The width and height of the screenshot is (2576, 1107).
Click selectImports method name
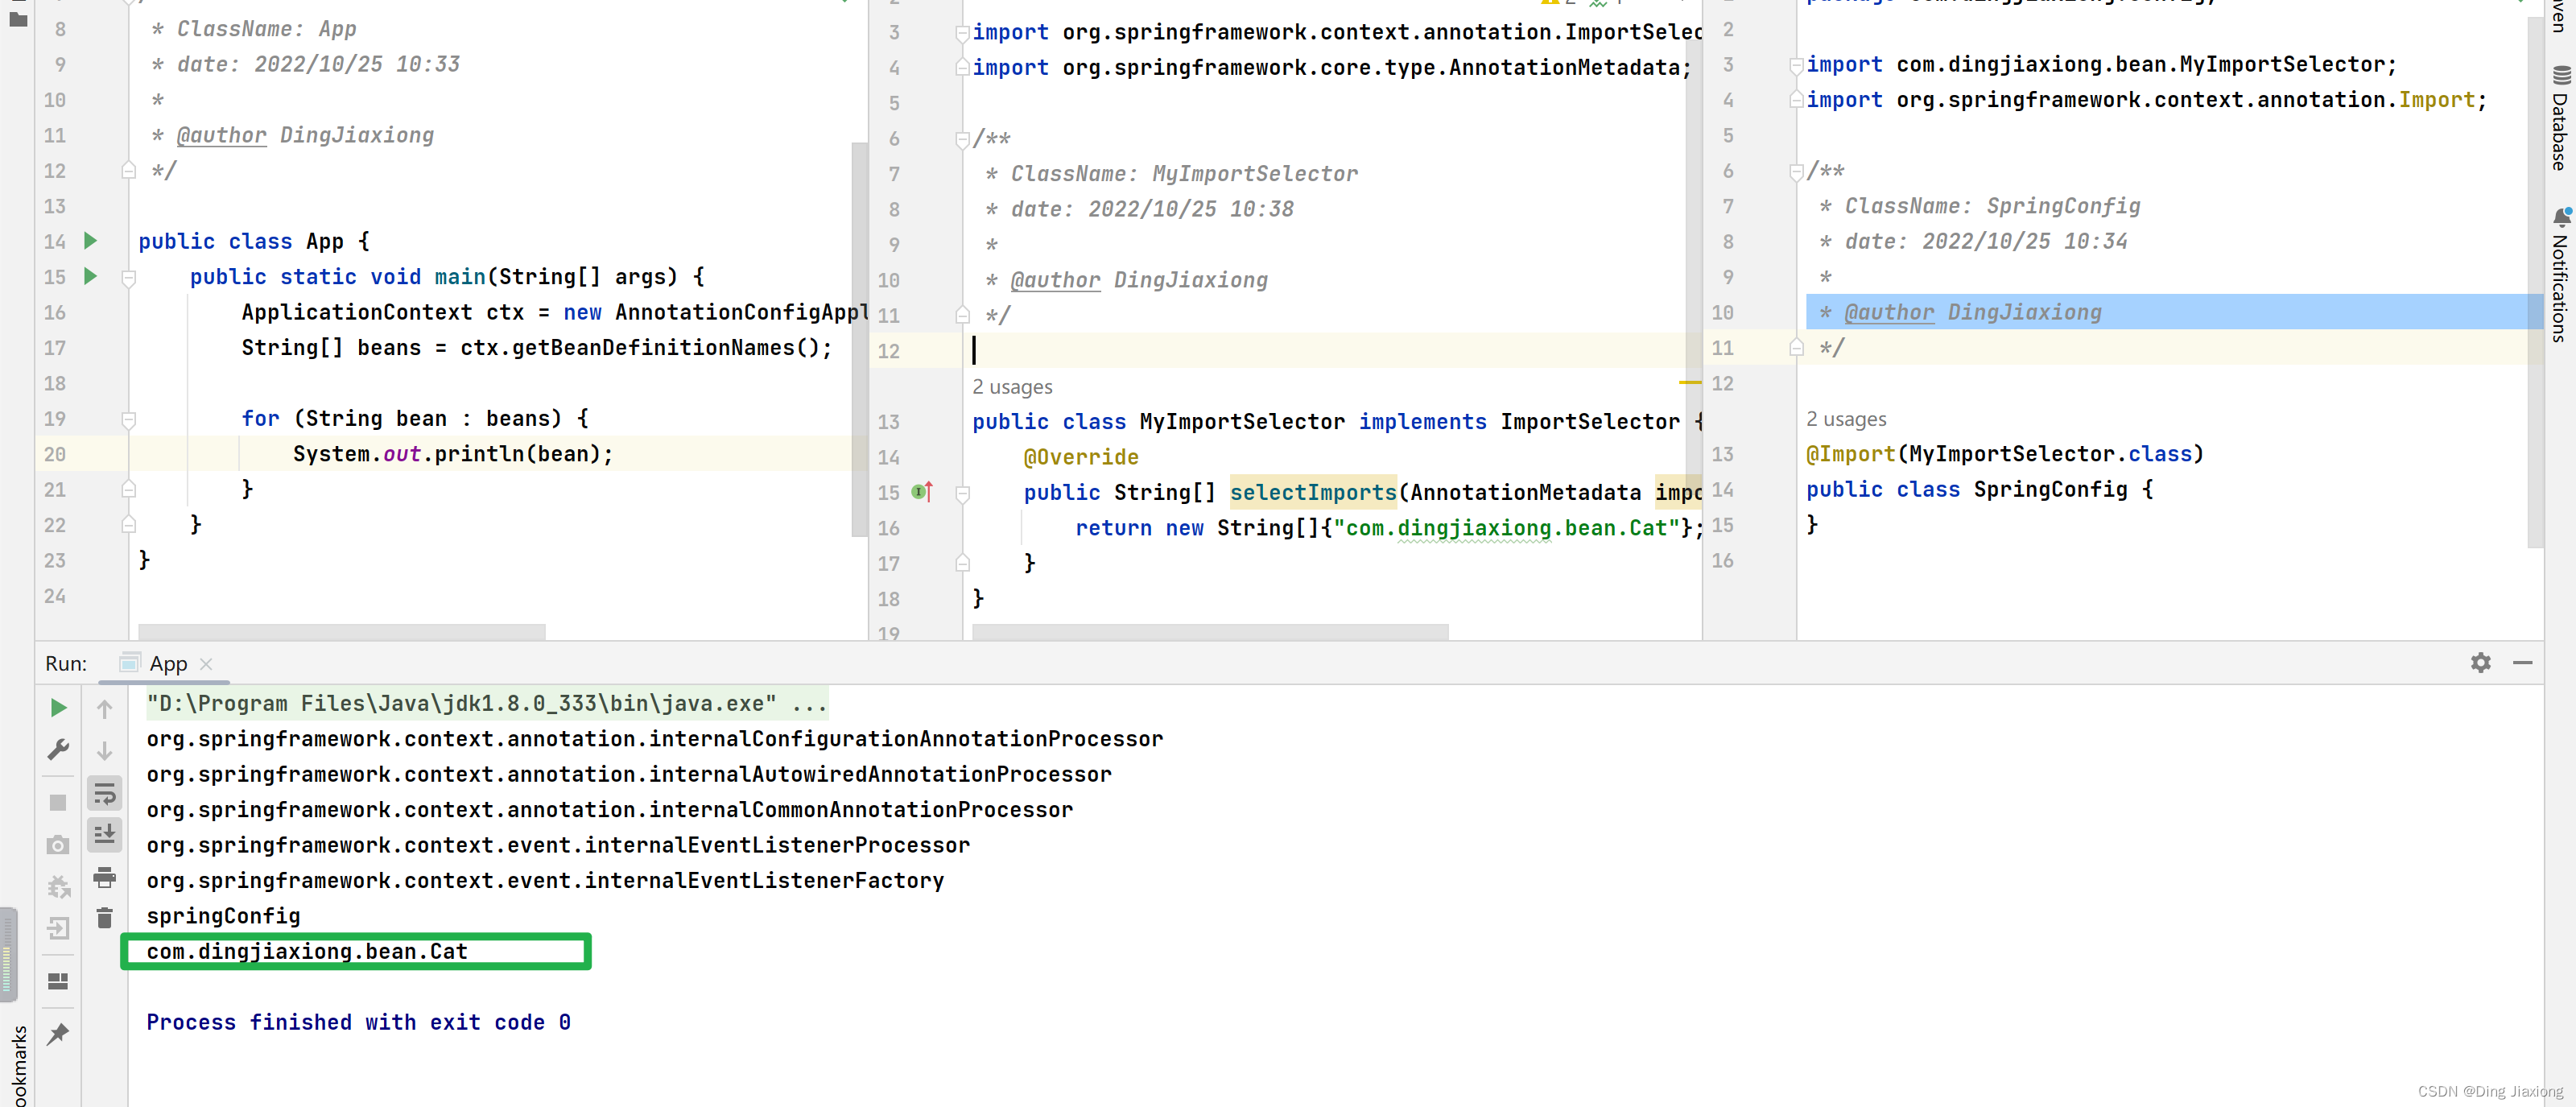pos(1312,492)
